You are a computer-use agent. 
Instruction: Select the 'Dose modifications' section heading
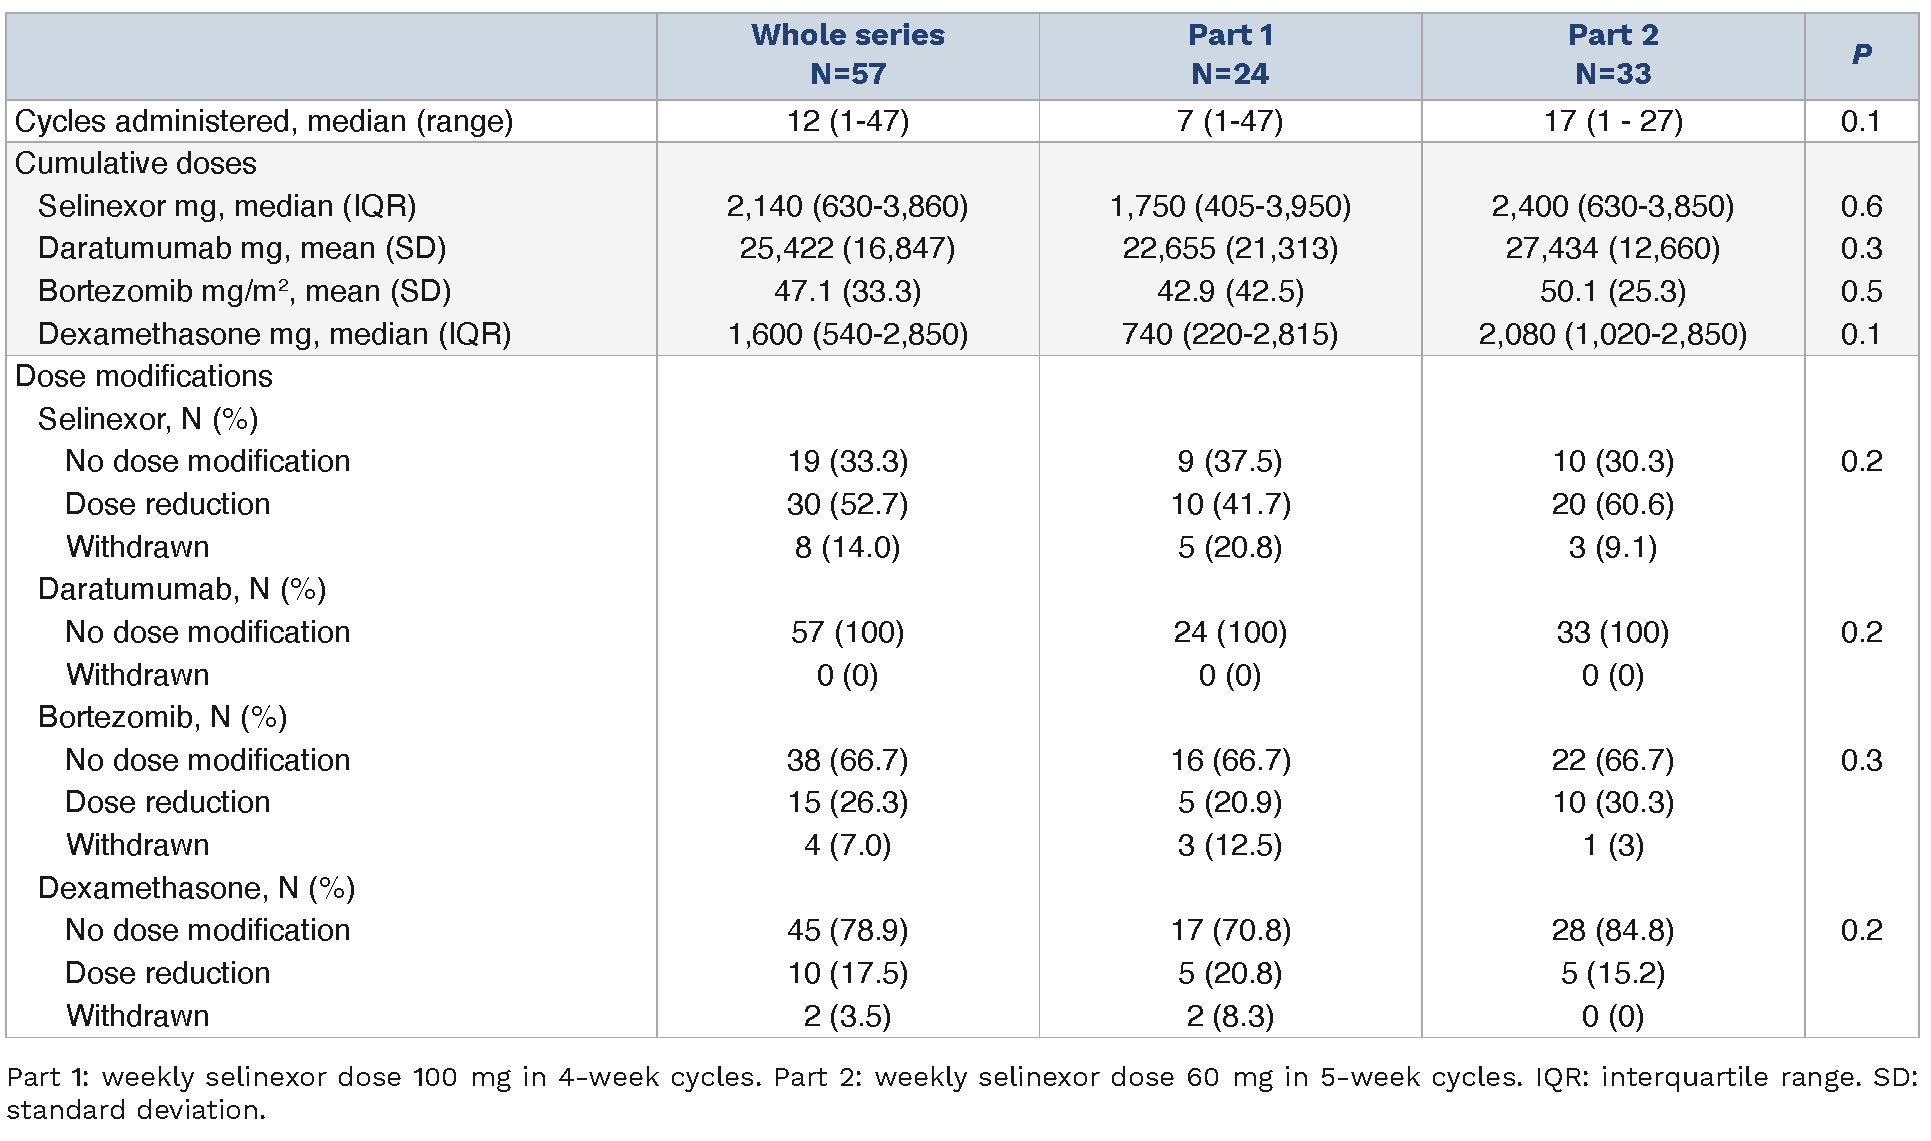pyautogui.click(x=144, y=376)
